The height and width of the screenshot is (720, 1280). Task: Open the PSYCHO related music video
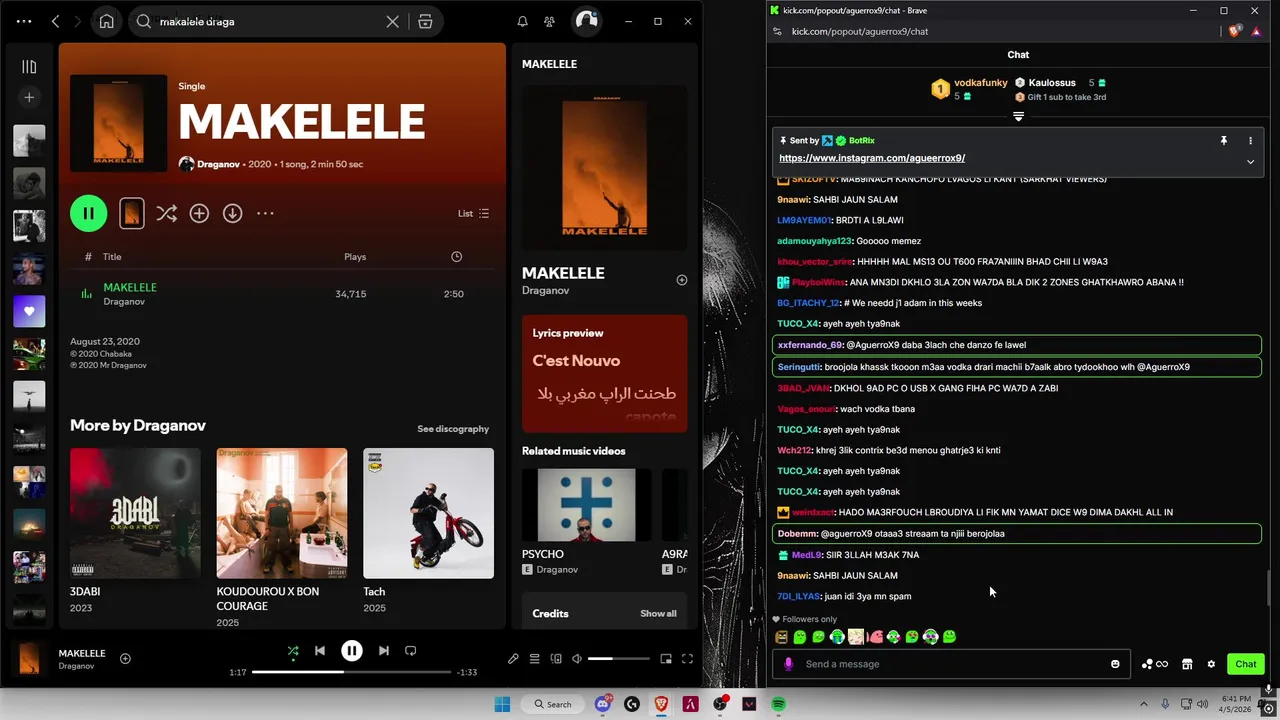[x=586, y=522]
